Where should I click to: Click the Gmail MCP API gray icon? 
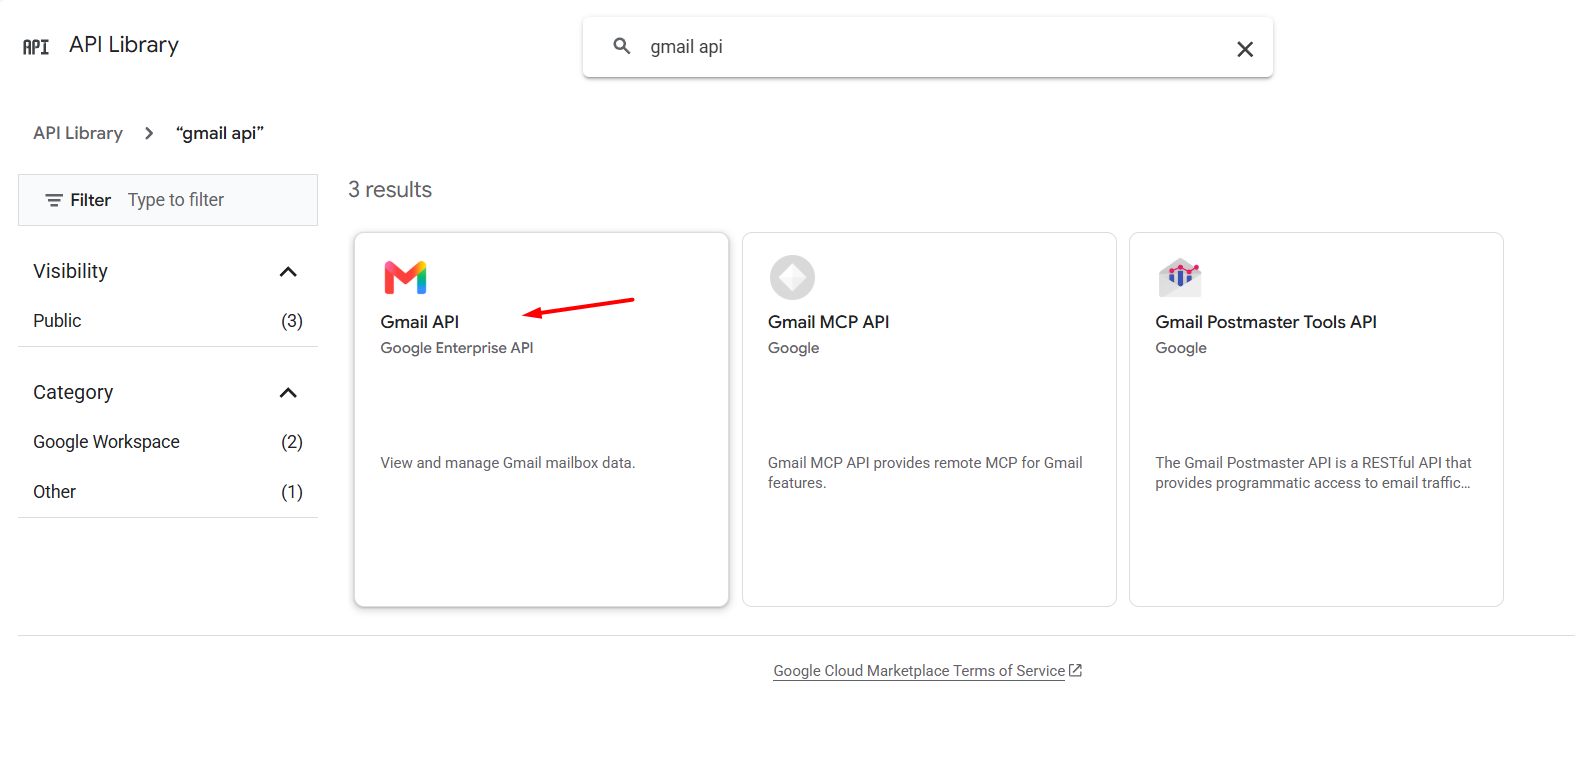pos(792,277)
